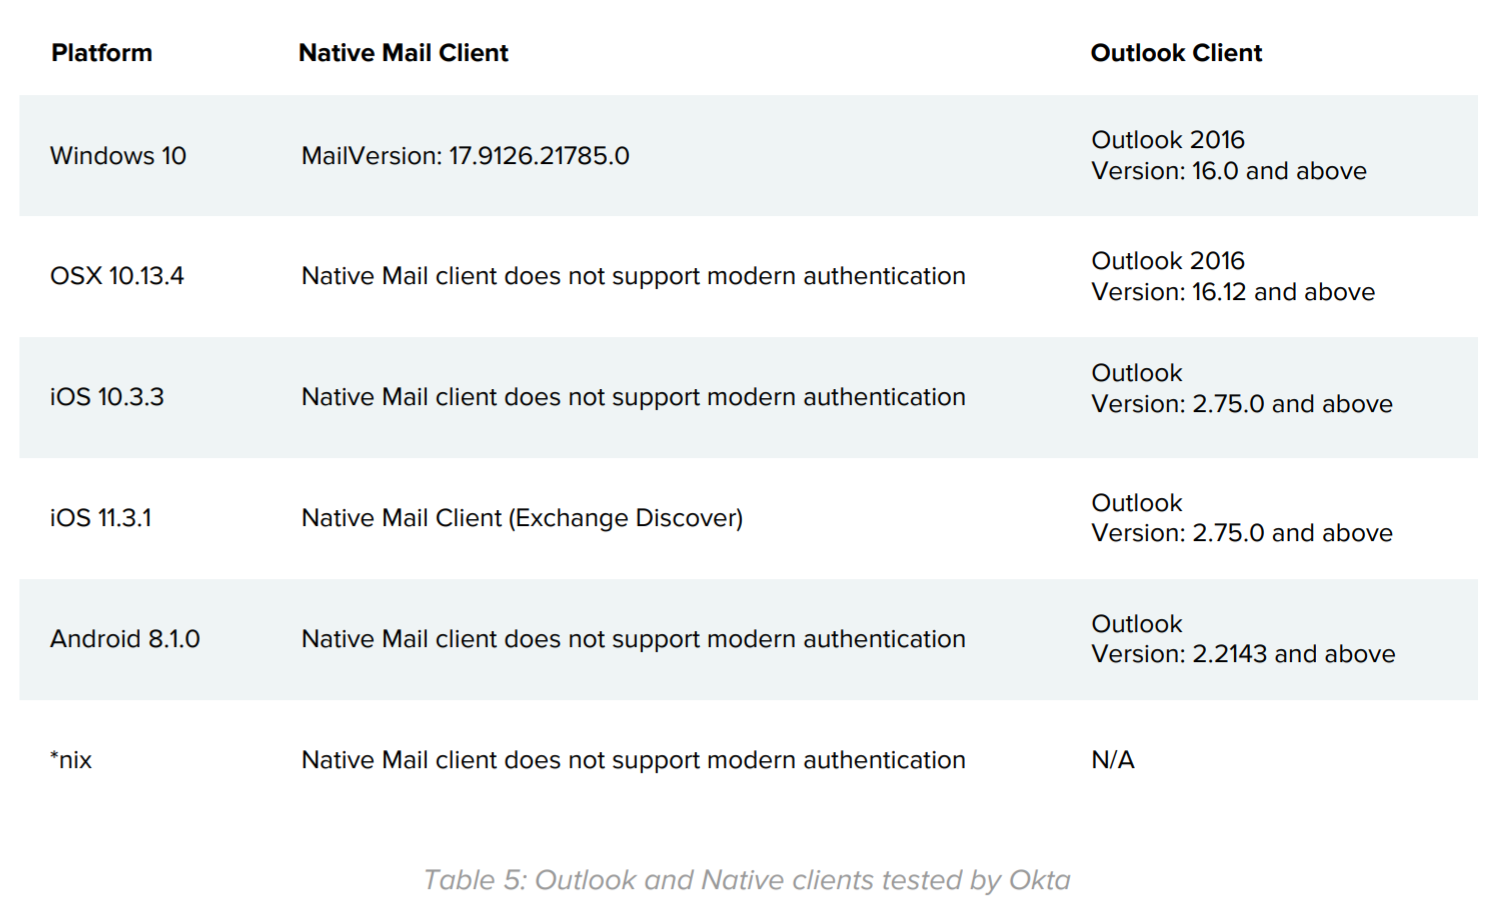Click the MailVersion 17.9126.21785.0 text
This screenshot has height=920, width=1511.
465,156
